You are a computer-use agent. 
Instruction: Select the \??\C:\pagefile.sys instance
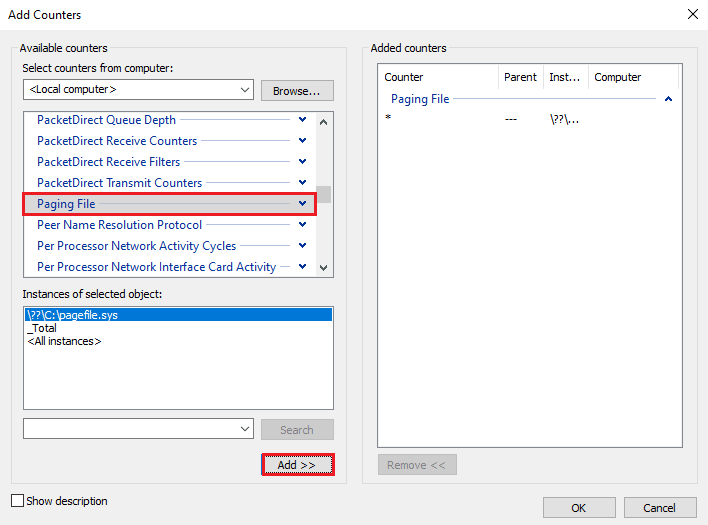(x=178, y=315)
